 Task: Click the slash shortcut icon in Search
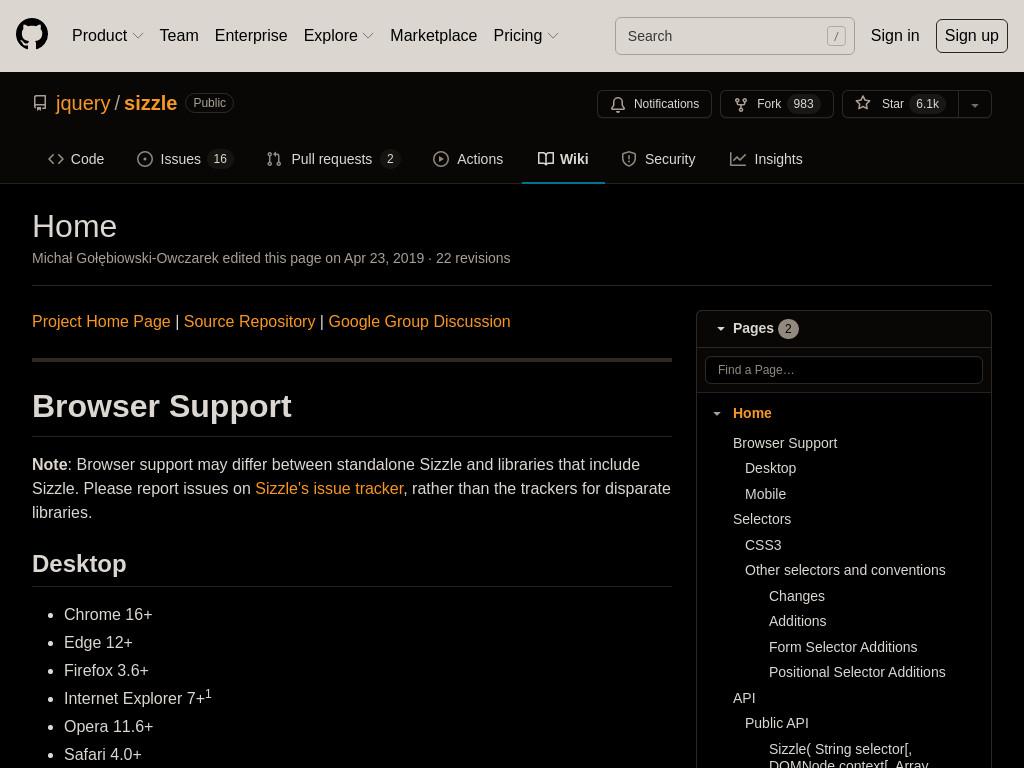point(836,36)
